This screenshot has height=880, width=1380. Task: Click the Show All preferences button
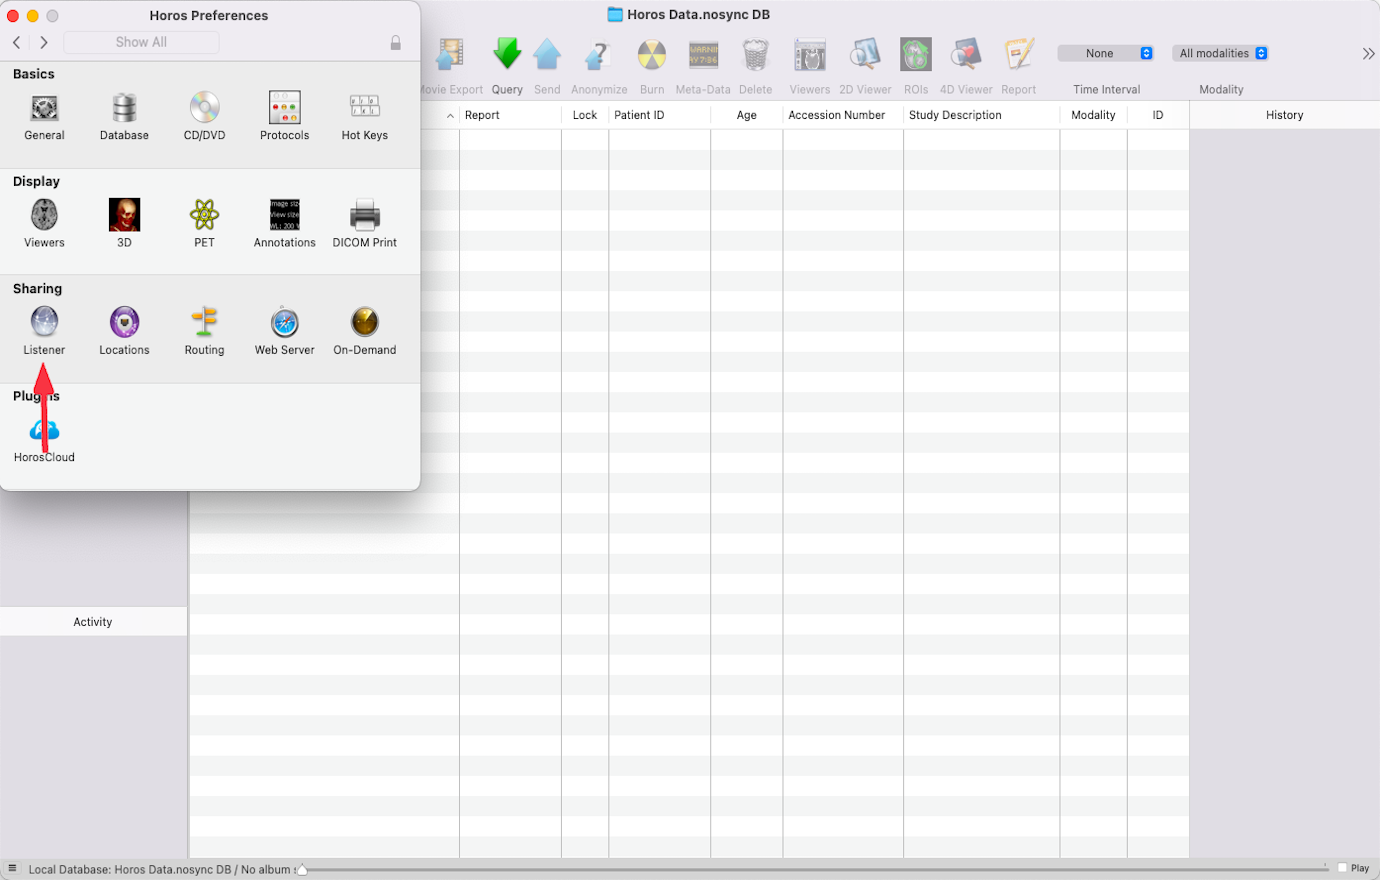click(x=140, y=42)
